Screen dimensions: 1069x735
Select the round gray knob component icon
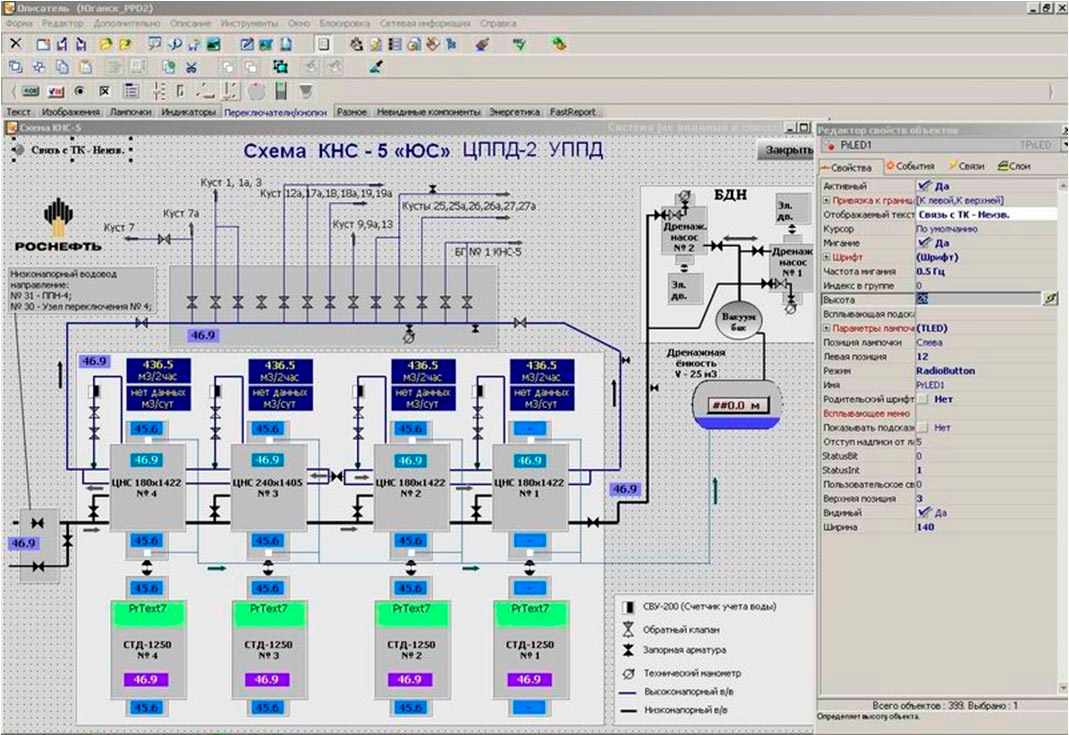256,91
